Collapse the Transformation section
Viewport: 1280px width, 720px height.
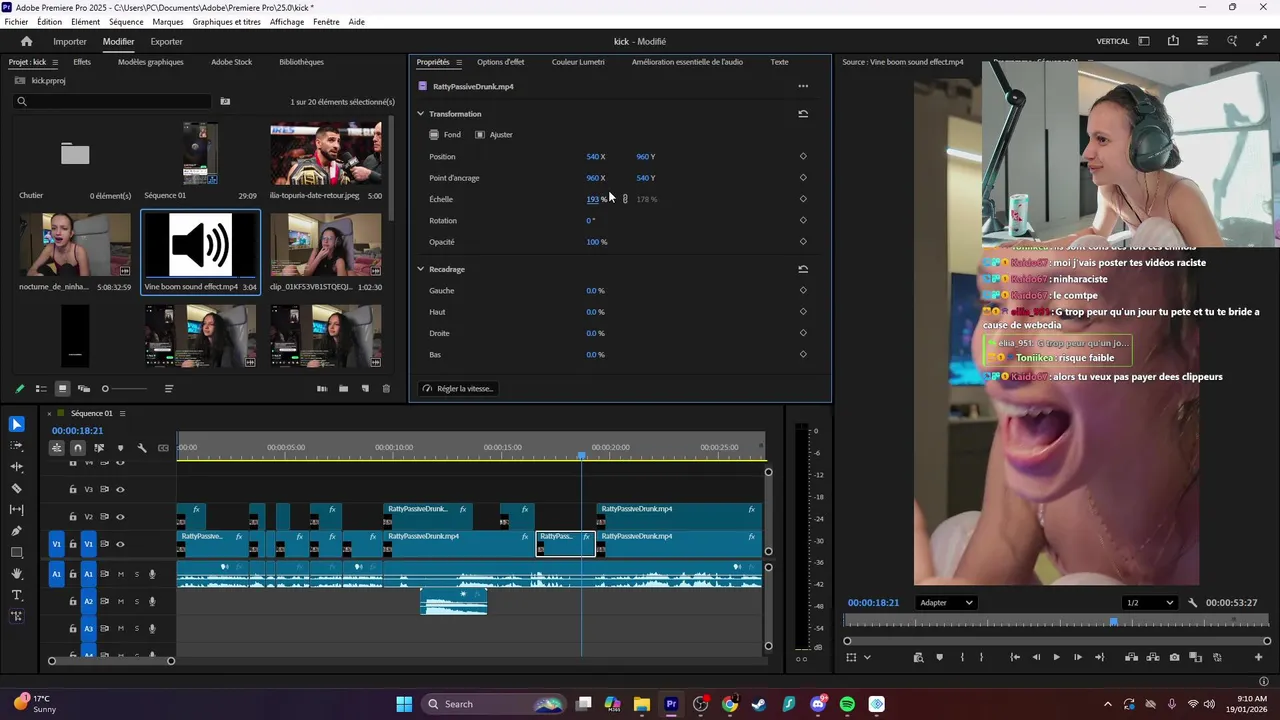(421, 114)
